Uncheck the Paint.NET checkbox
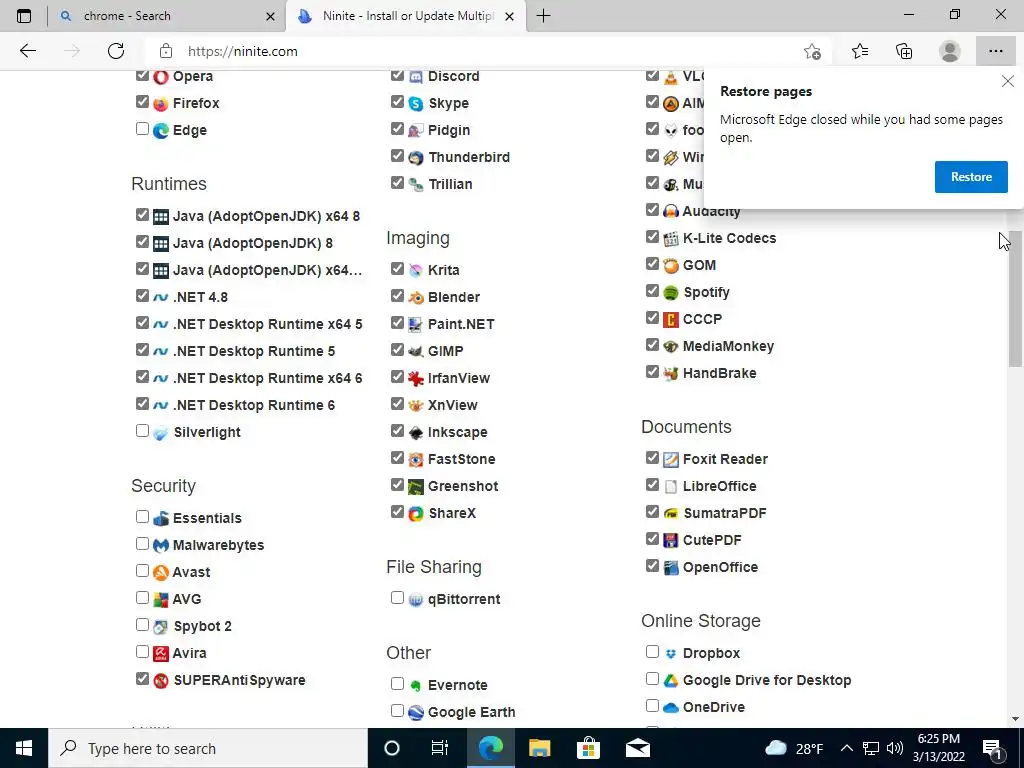Image resolution: width=1024 pixels, height=768 pixels. [x=397, y=323]
